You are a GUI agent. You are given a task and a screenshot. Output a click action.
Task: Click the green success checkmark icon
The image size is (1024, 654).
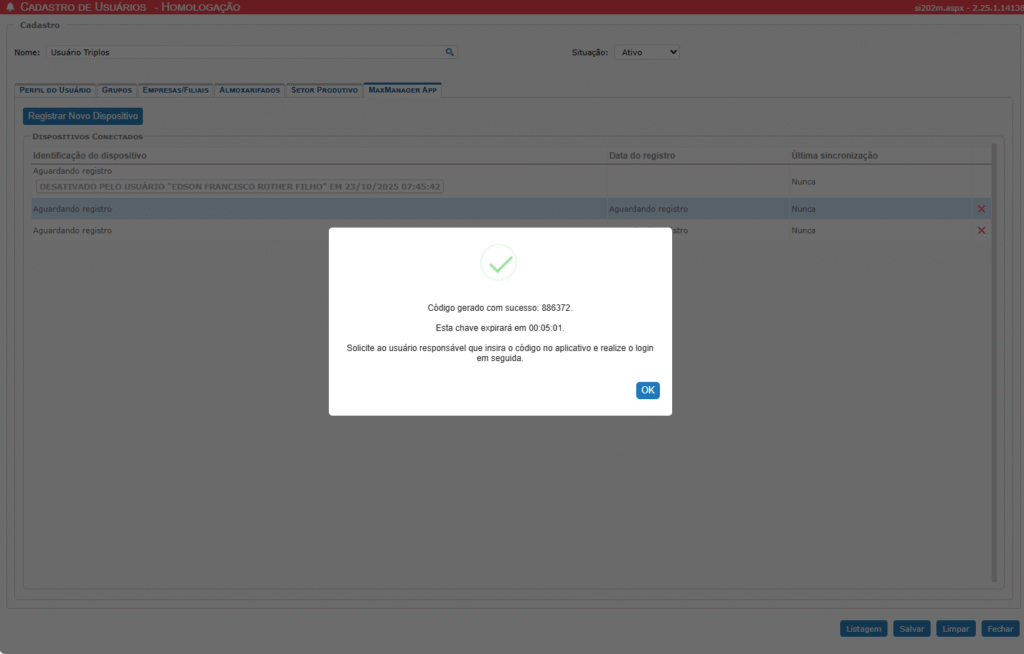pos(499,263)
